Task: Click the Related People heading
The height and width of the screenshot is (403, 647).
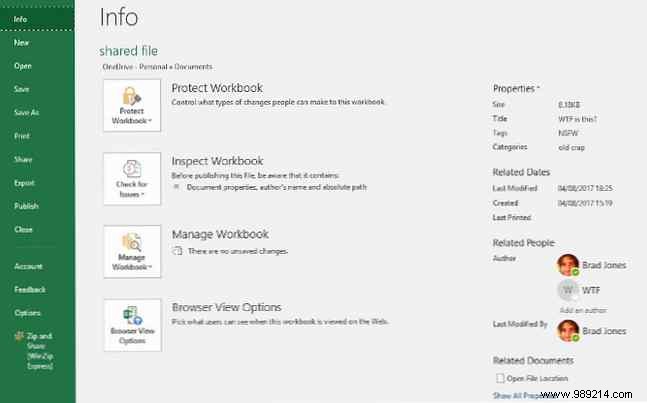Action: tap(524, 243)
